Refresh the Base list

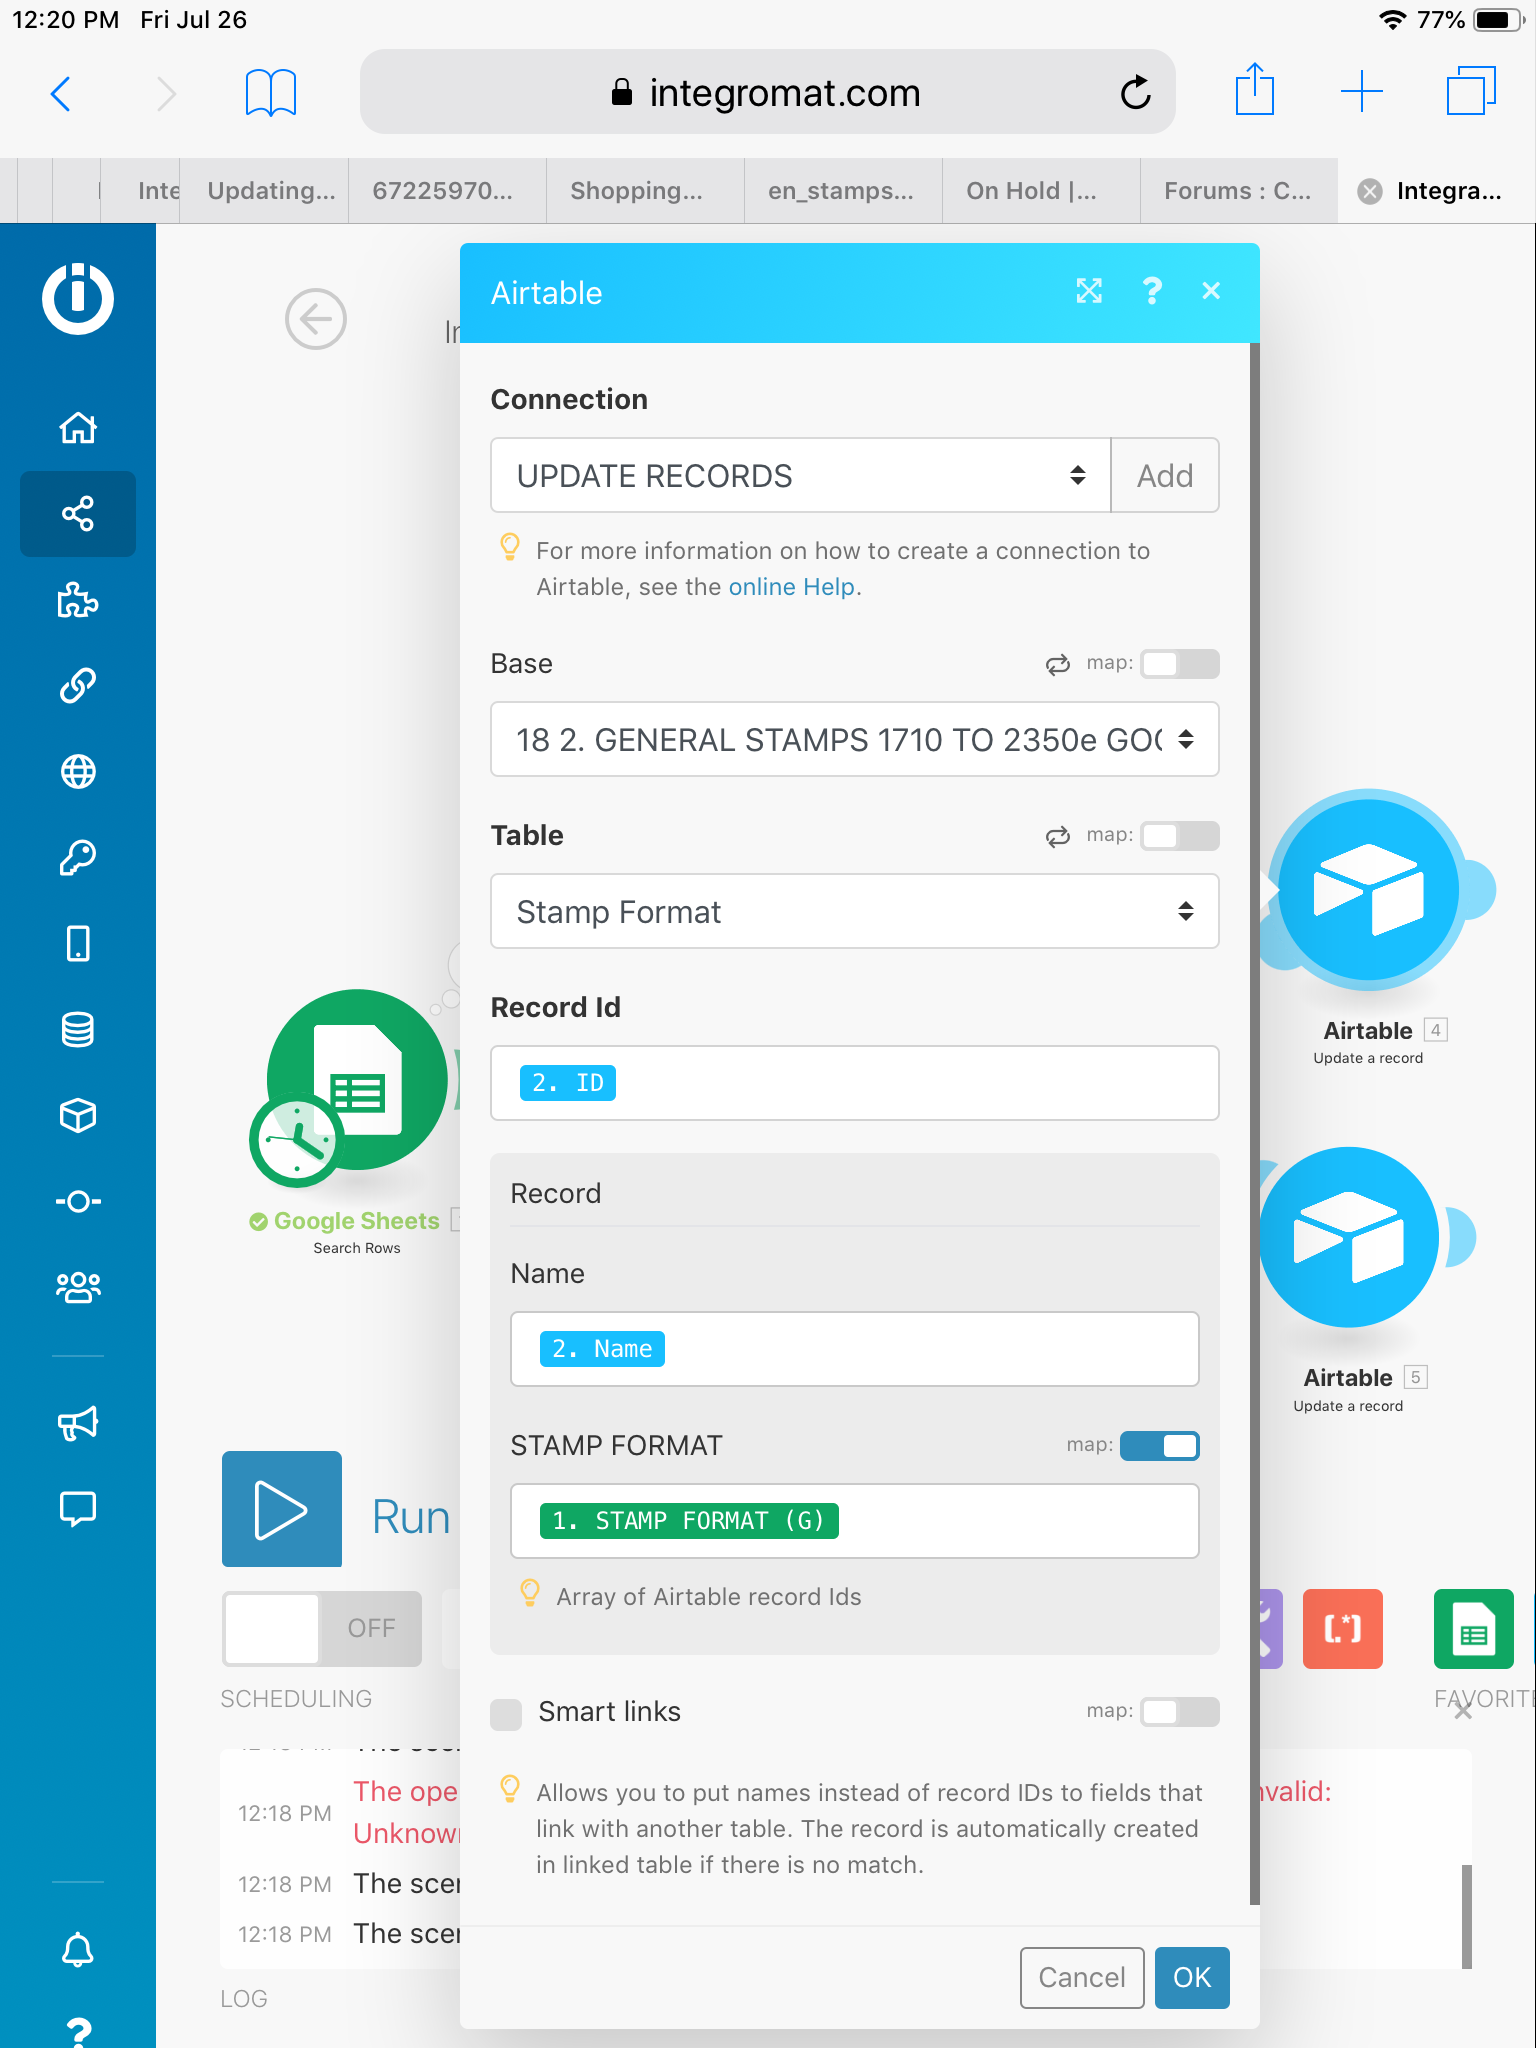[1058, 665]
